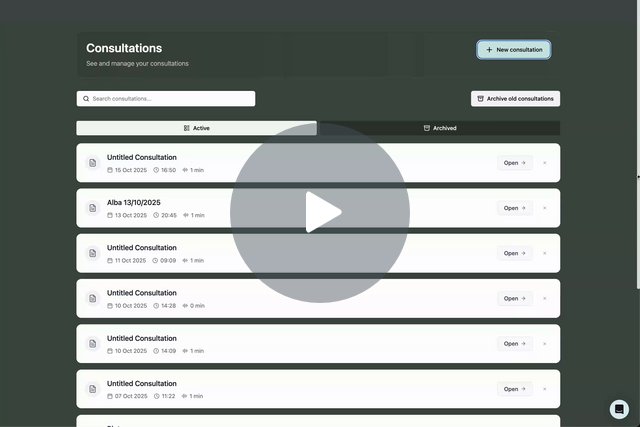This screenshot has width=640, height=427.
Task: Click the '07 Oct 2025' date text
Action: click(131, 396)
